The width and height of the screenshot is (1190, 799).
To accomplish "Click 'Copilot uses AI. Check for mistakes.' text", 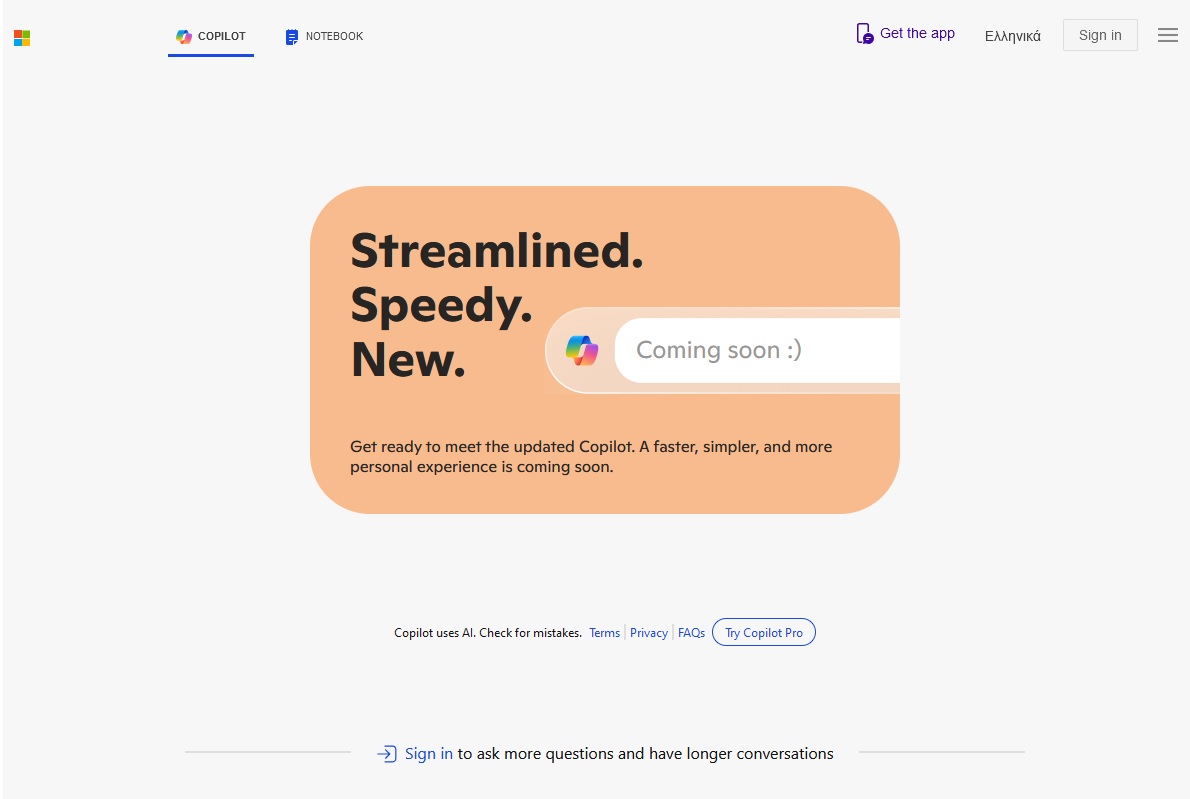I will pos(488,633).
